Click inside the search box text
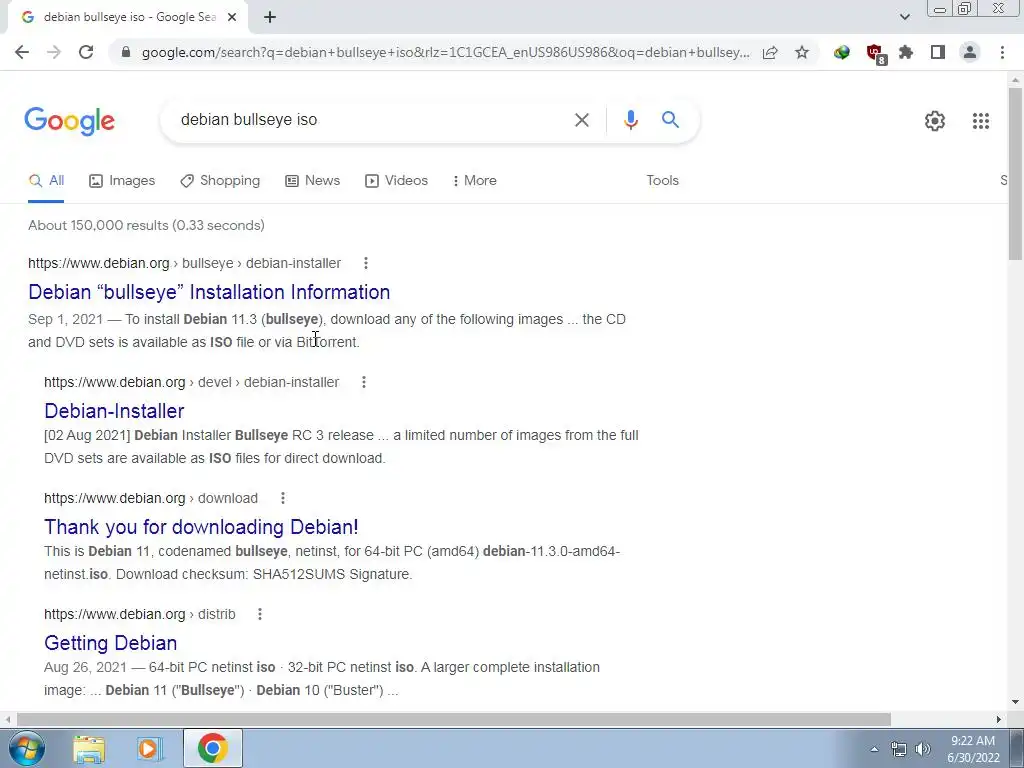The height and width of the screenshot is (768, 1024). tap(249, 120)
